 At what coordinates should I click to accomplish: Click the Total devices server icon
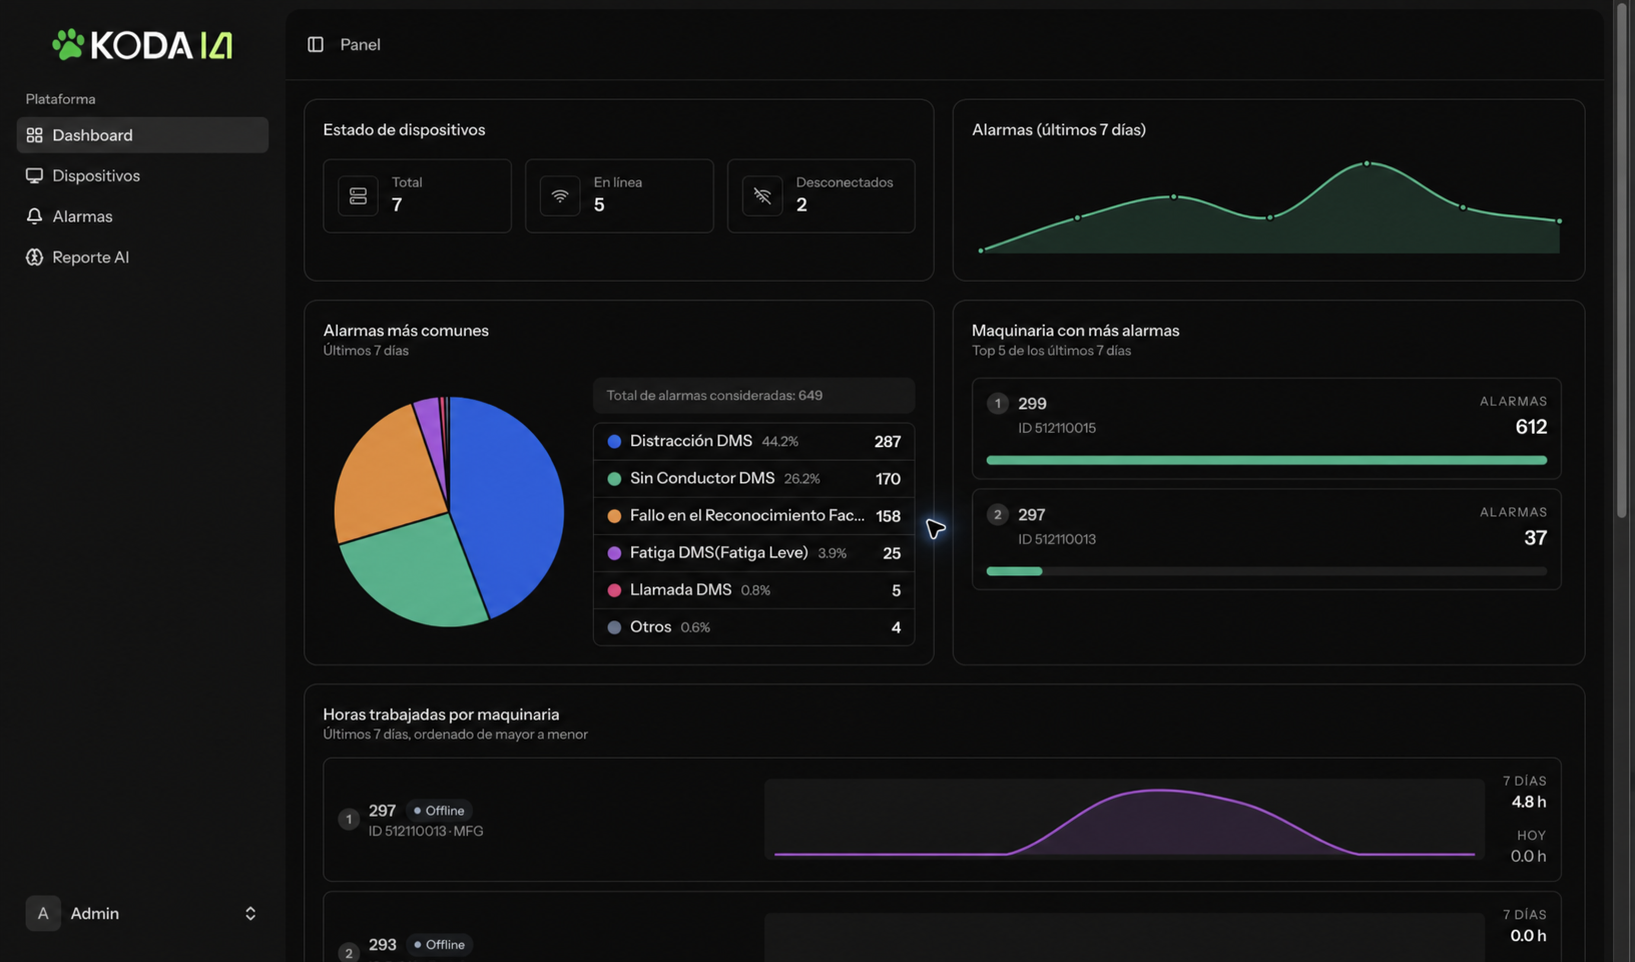[358, 196]
